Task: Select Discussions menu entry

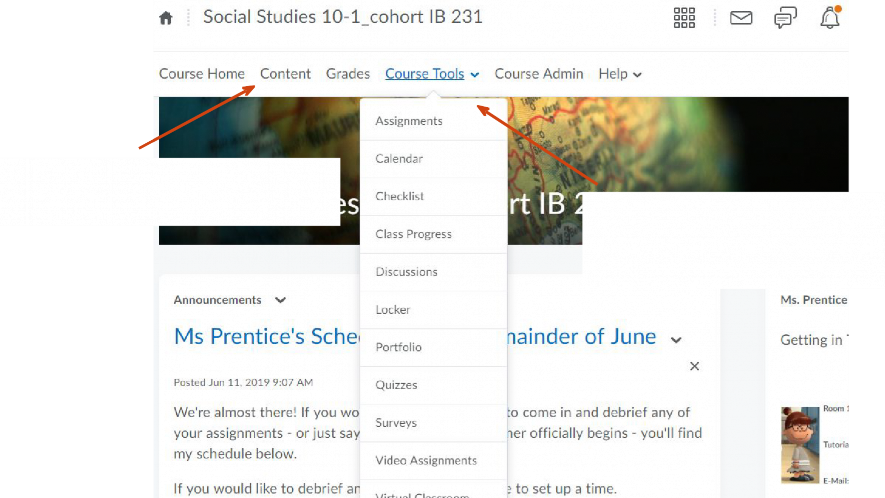Action: (x=407, y=272)
